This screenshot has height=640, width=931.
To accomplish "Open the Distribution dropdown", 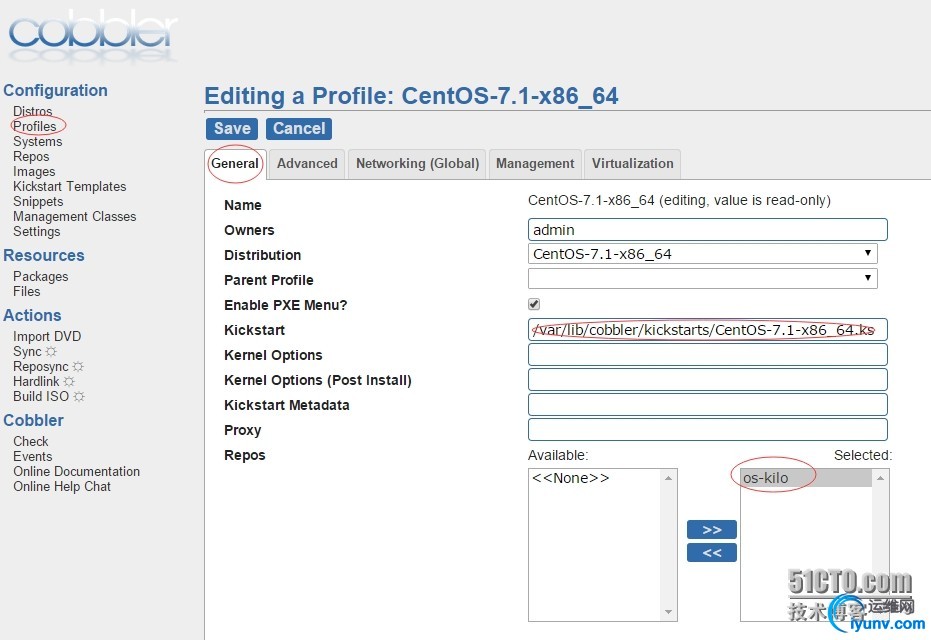I will [x=702, y=254].
